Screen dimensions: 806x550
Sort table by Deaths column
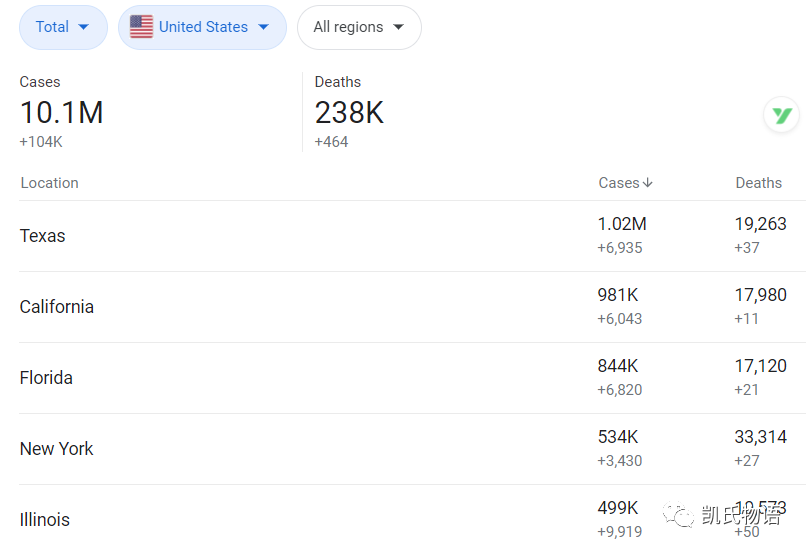[758, 183]
